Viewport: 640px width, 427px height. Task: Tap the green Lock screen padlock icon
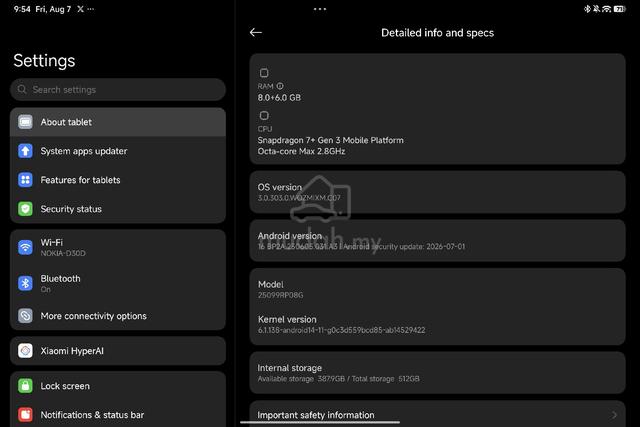(x=25, y=385)
